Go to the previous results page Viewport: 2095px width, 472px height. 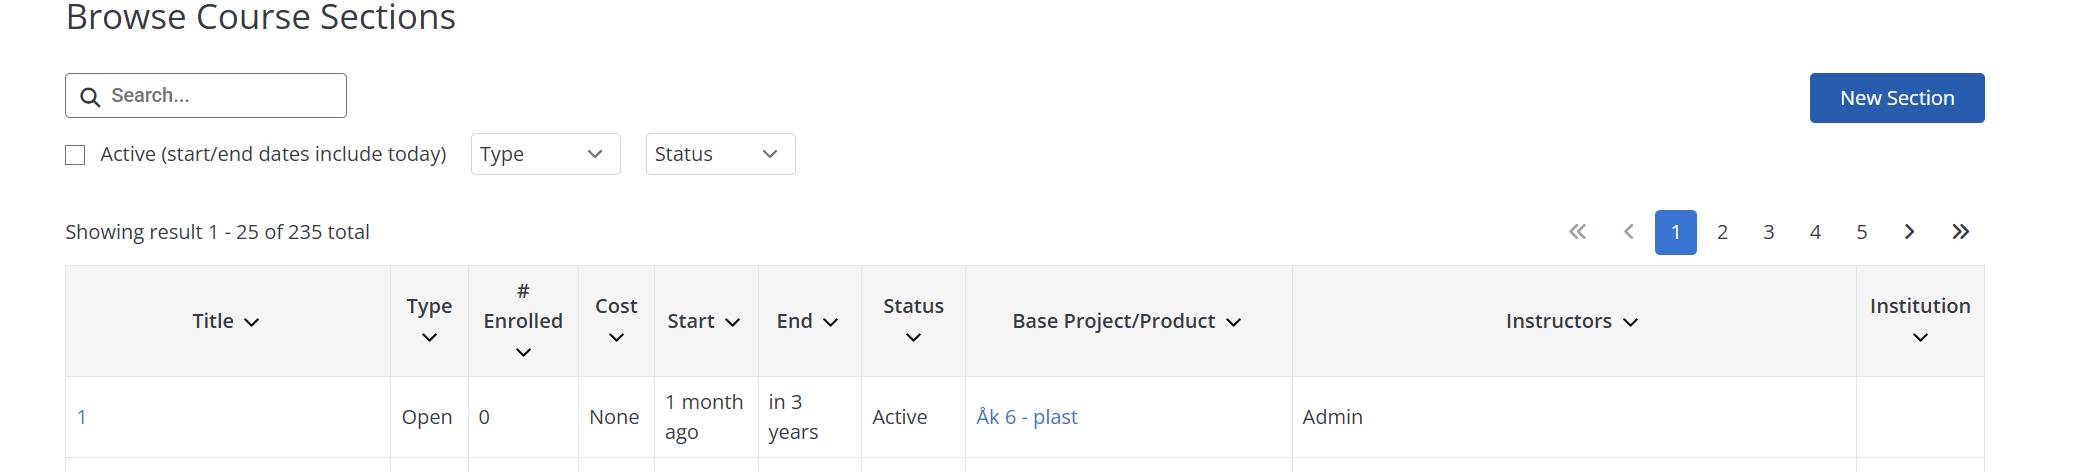pos(1629,232)
